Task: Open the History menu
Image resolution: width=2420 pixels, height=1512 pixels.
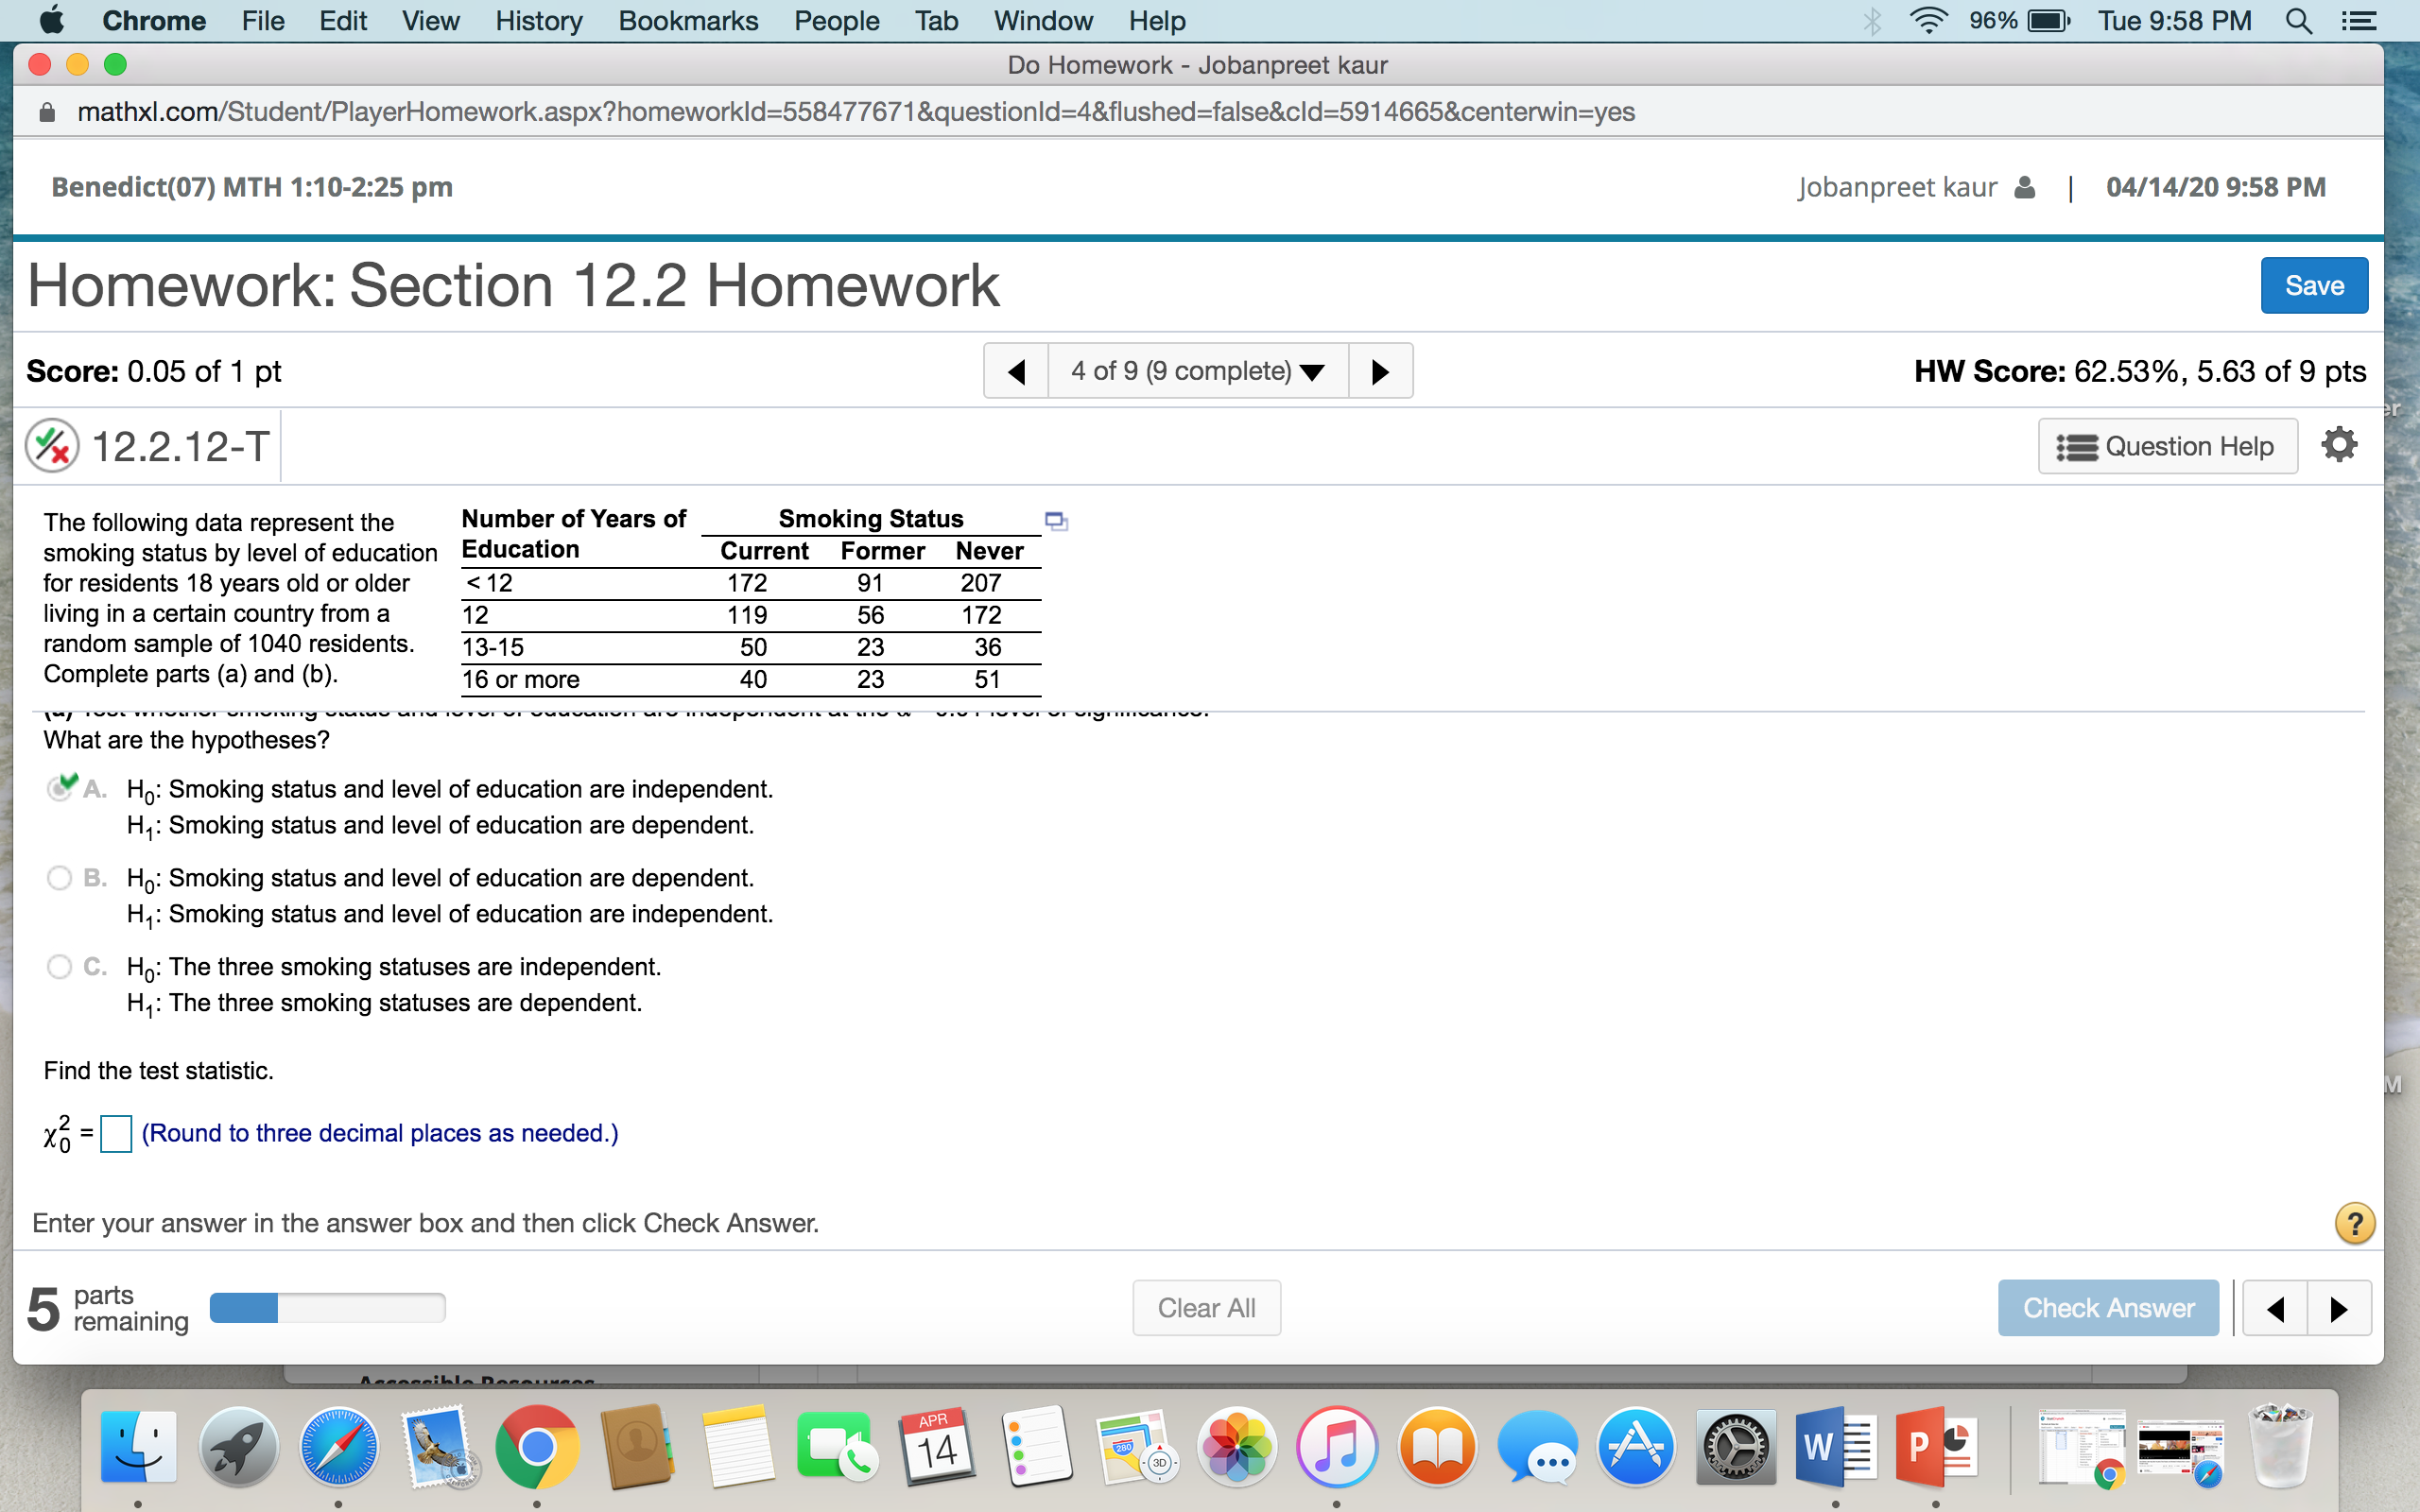Action: [538, 21]
